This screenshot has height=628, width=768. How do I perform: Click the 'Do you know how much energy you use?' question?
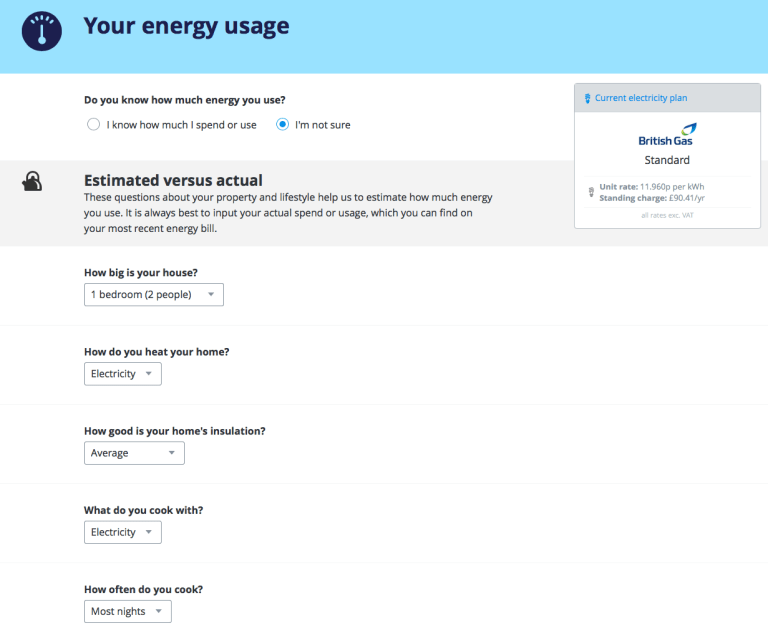click(x=185, y=100)
